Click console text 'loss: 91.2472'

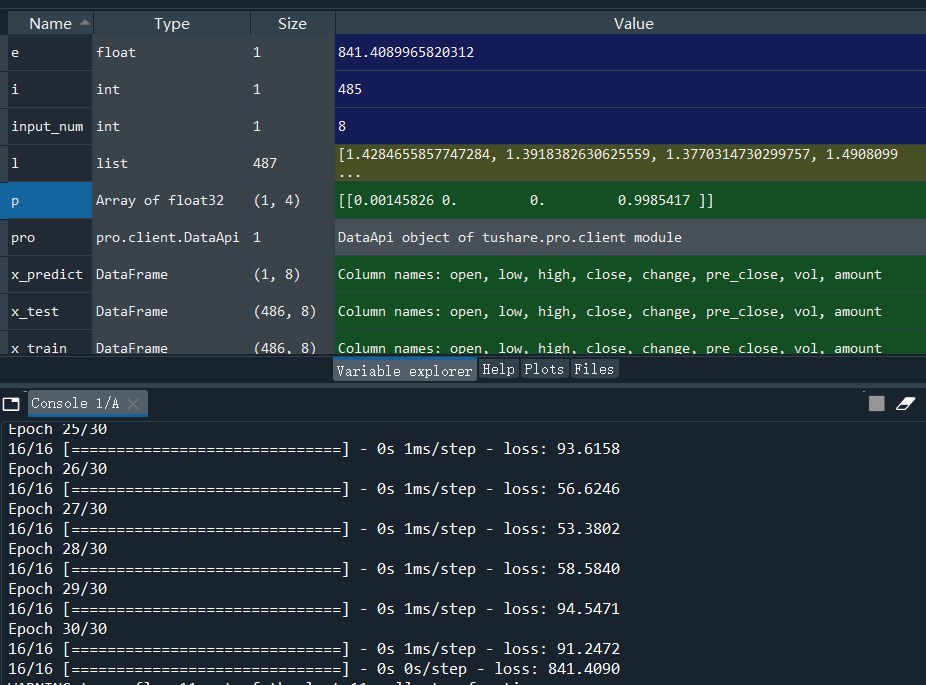pos(562,649)
